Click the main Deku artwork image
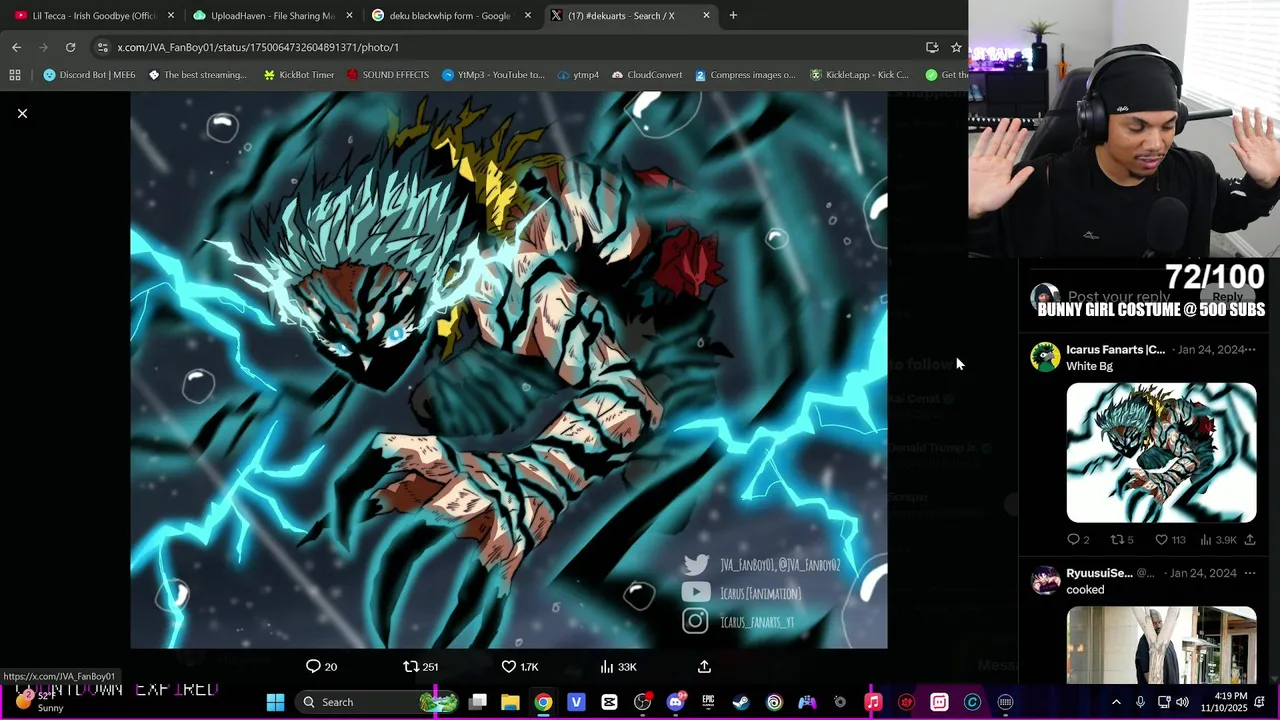 click(508, 371)
